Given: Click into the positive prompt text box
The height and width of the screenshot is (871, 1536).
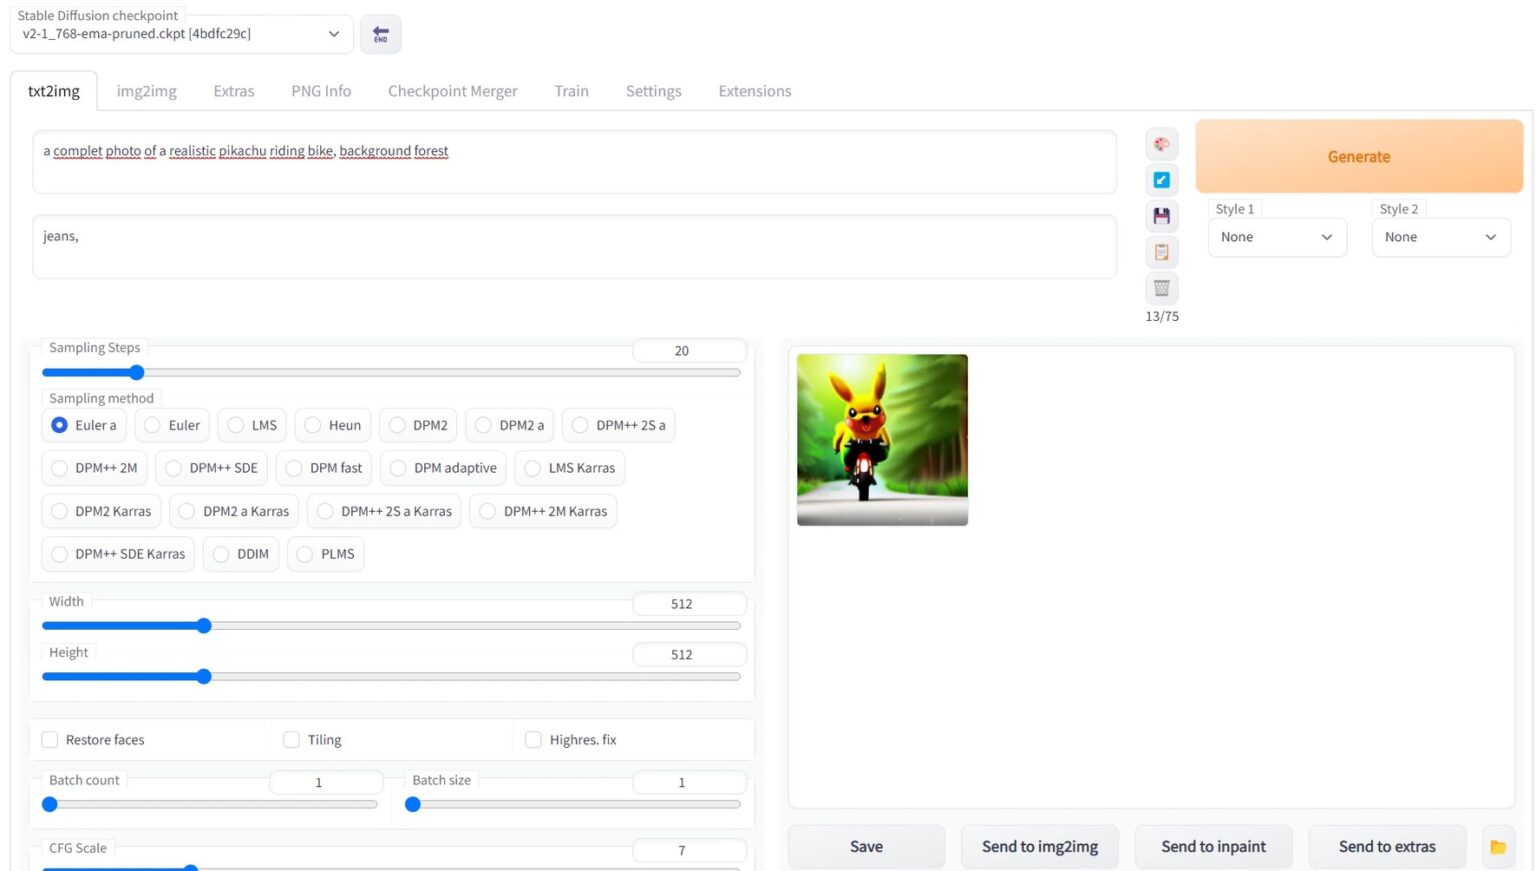Looking at the screenshot, I should pyautogui.click(x=574, y=162).
